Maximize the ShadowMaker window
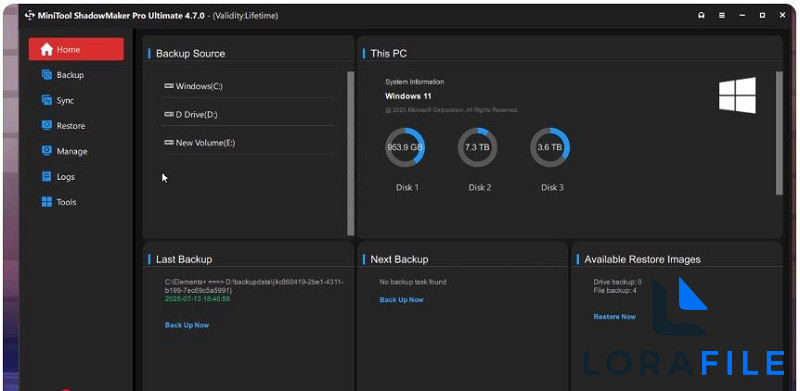Viewport: 800px width, 391px height. 762,16
